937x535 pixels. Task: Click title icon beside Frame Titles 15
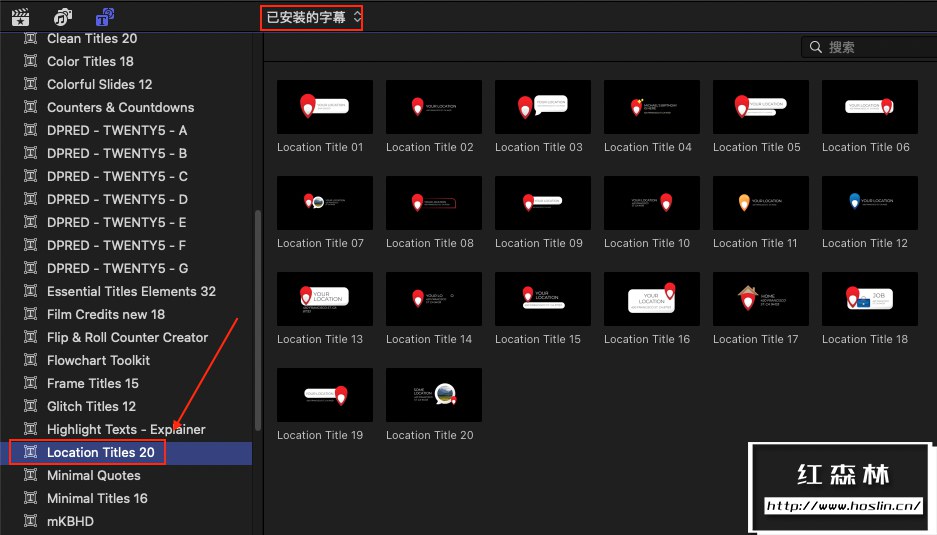click(x=30, y=383)
